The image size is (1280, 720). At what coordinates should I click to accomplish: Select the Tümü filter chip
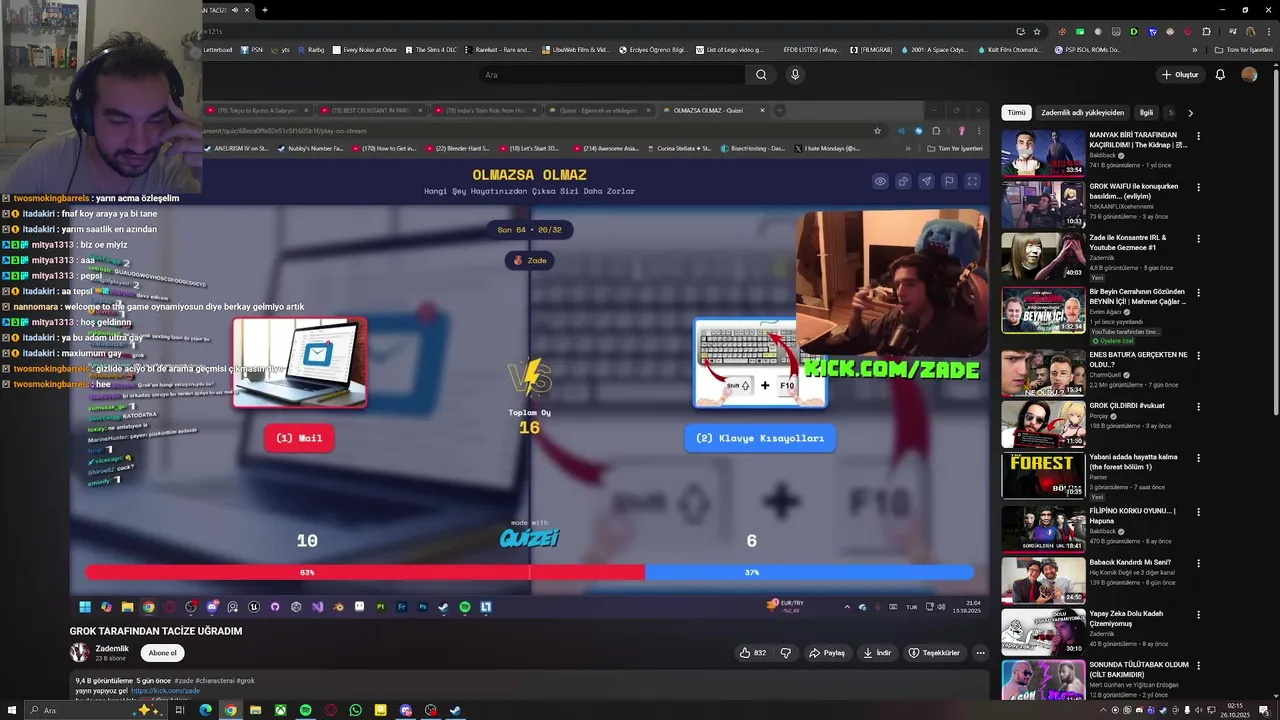click(1016, 113)
